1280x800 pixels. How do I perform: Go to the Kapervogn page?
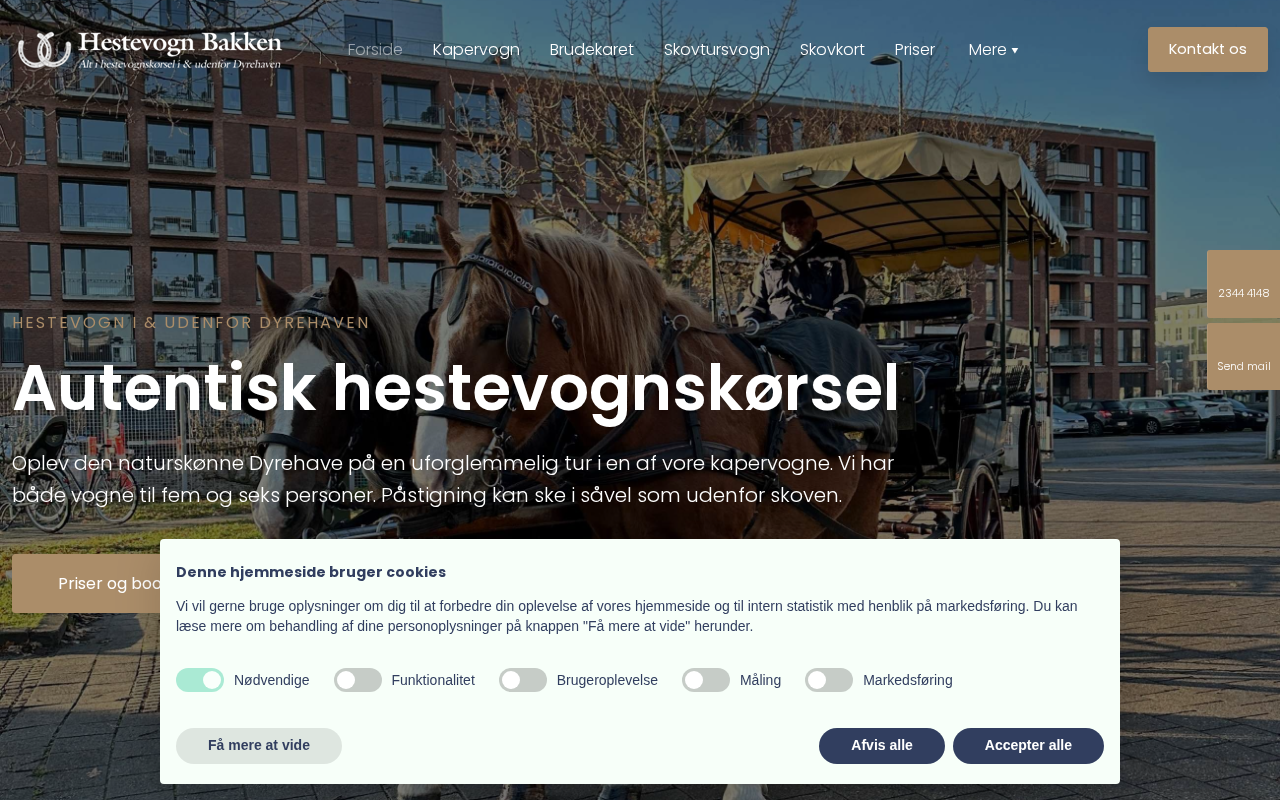476,50
